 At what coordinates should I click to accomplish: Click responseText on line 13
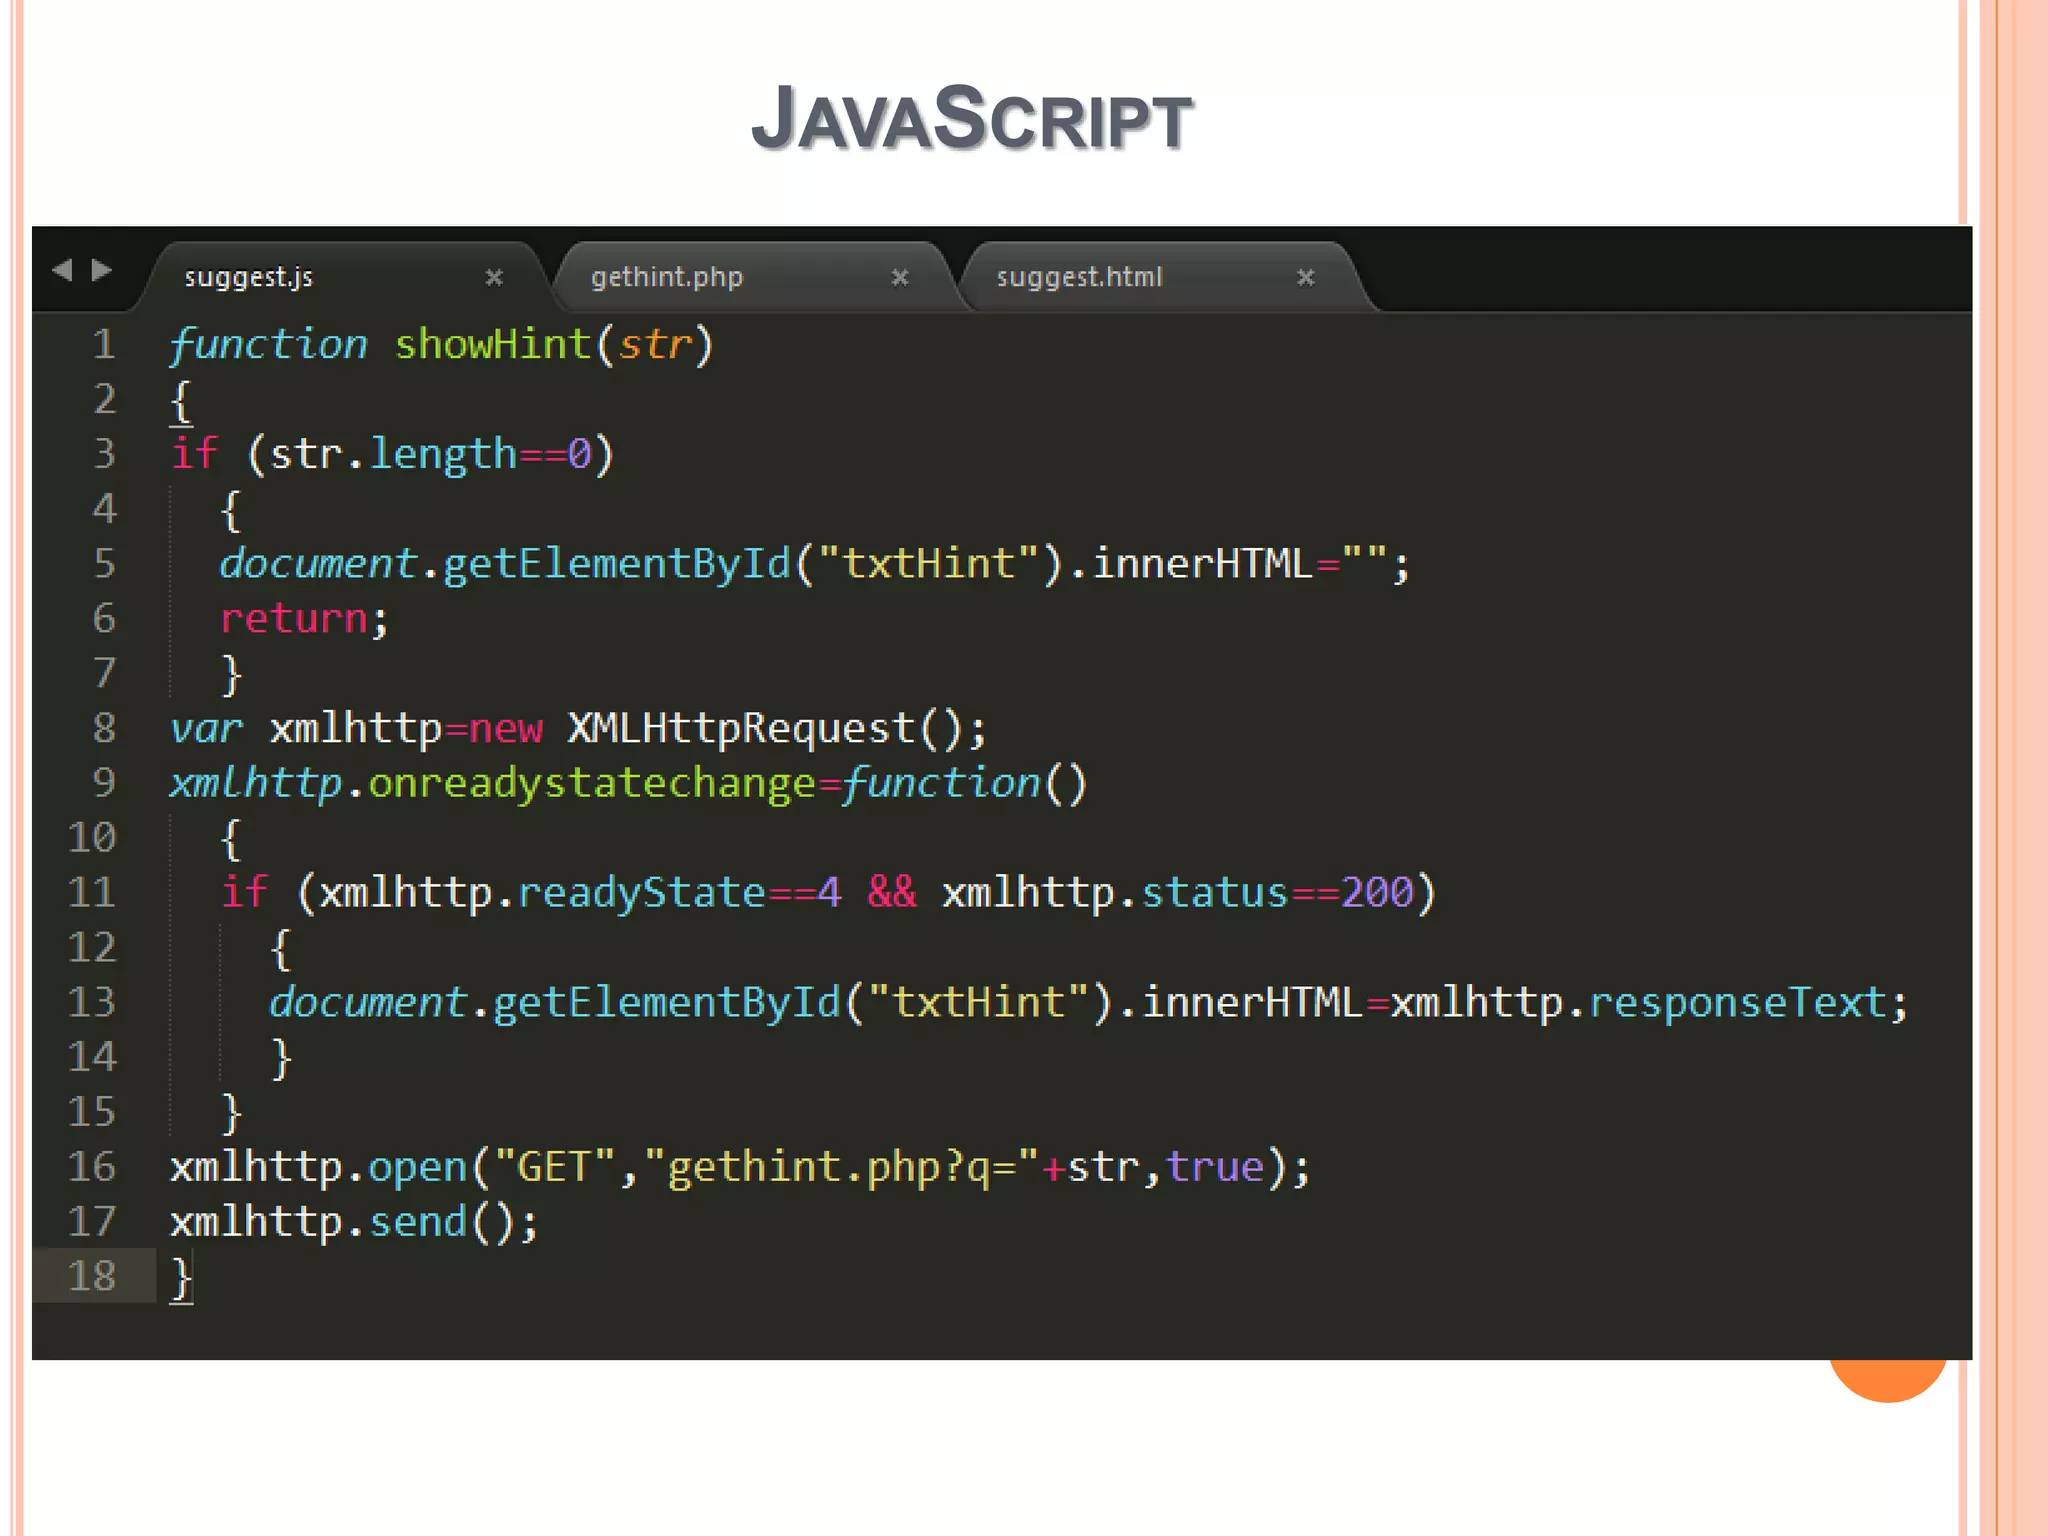click(1737, 1002)
